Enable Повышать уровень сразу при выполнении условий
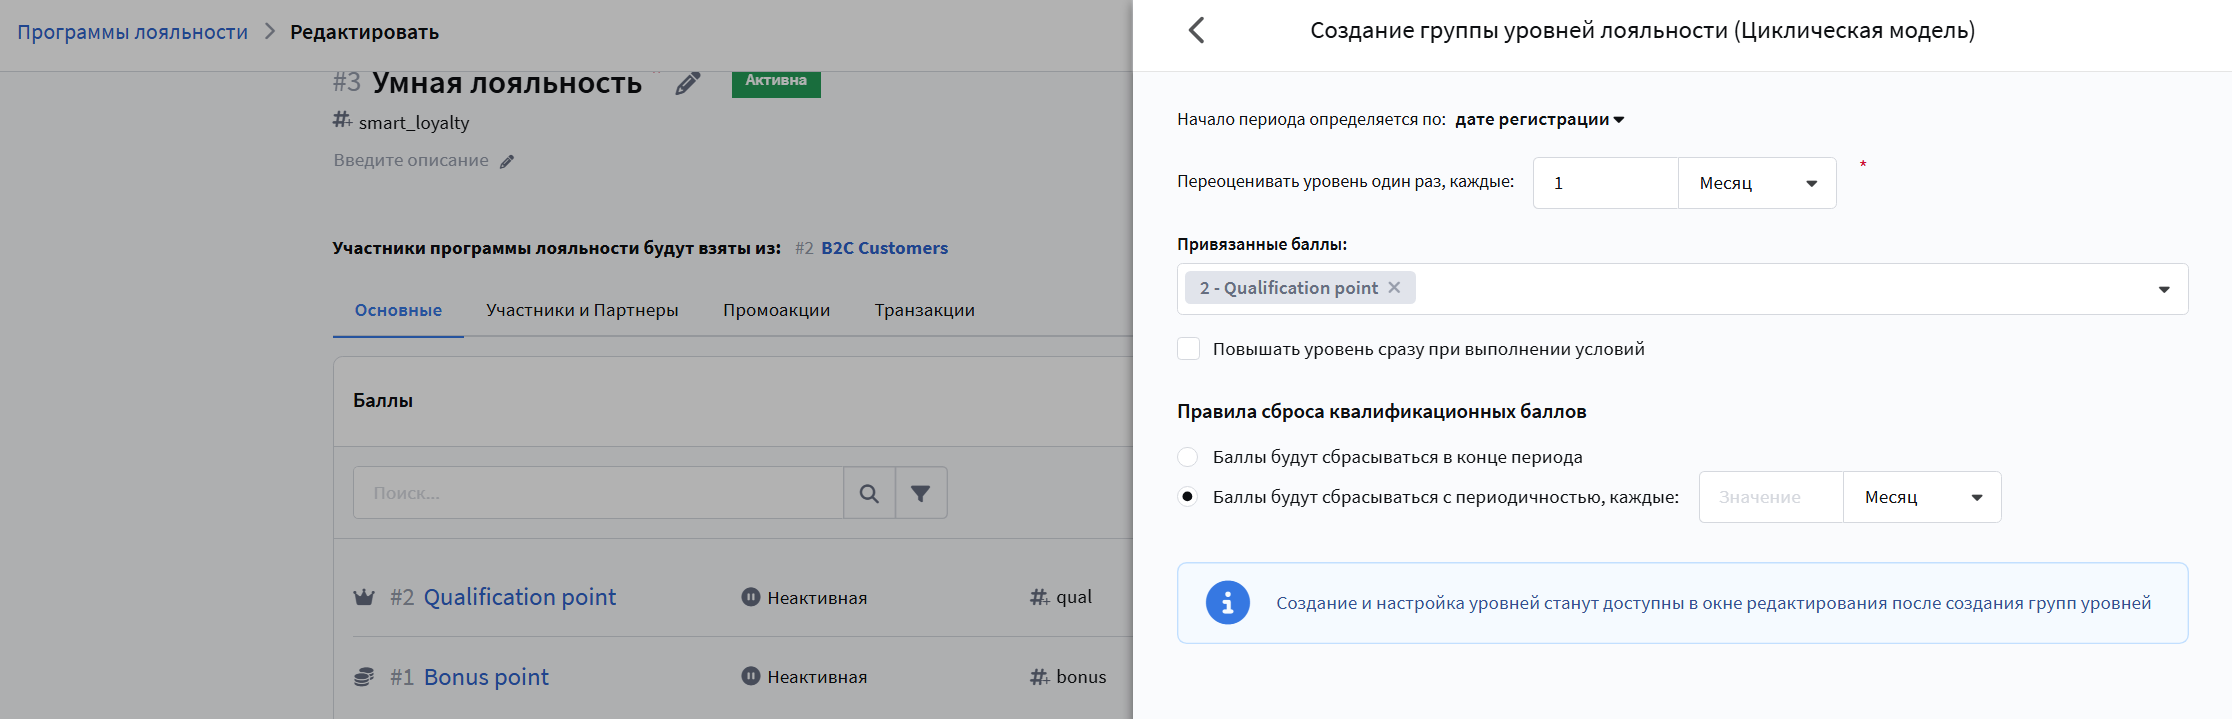 click(x=1188, y=349)
